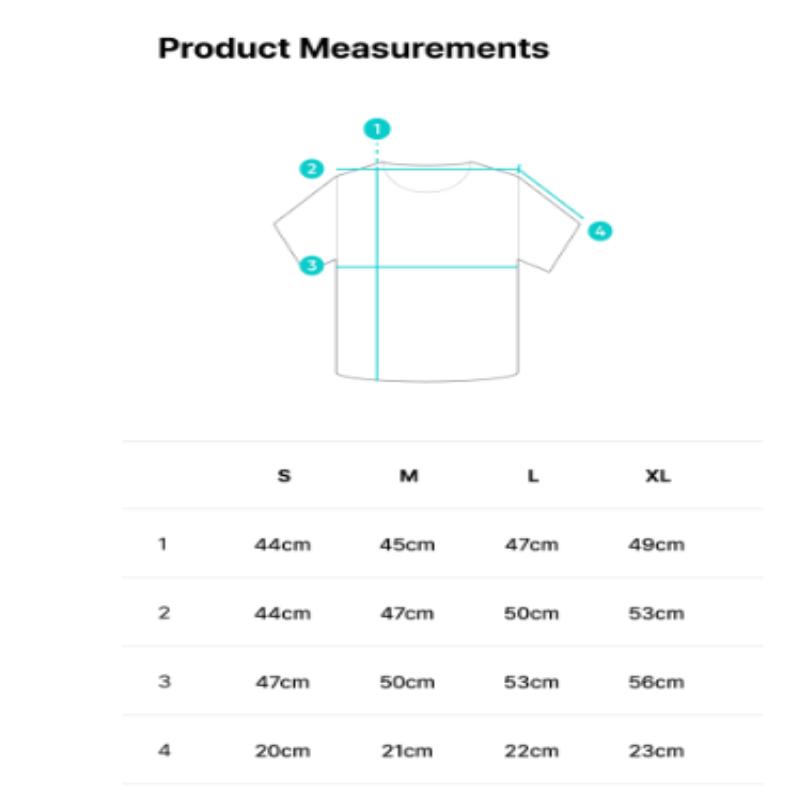Click row label 4 in the table
This screenshot has width=800, height=800.
(x=163, y=750)
